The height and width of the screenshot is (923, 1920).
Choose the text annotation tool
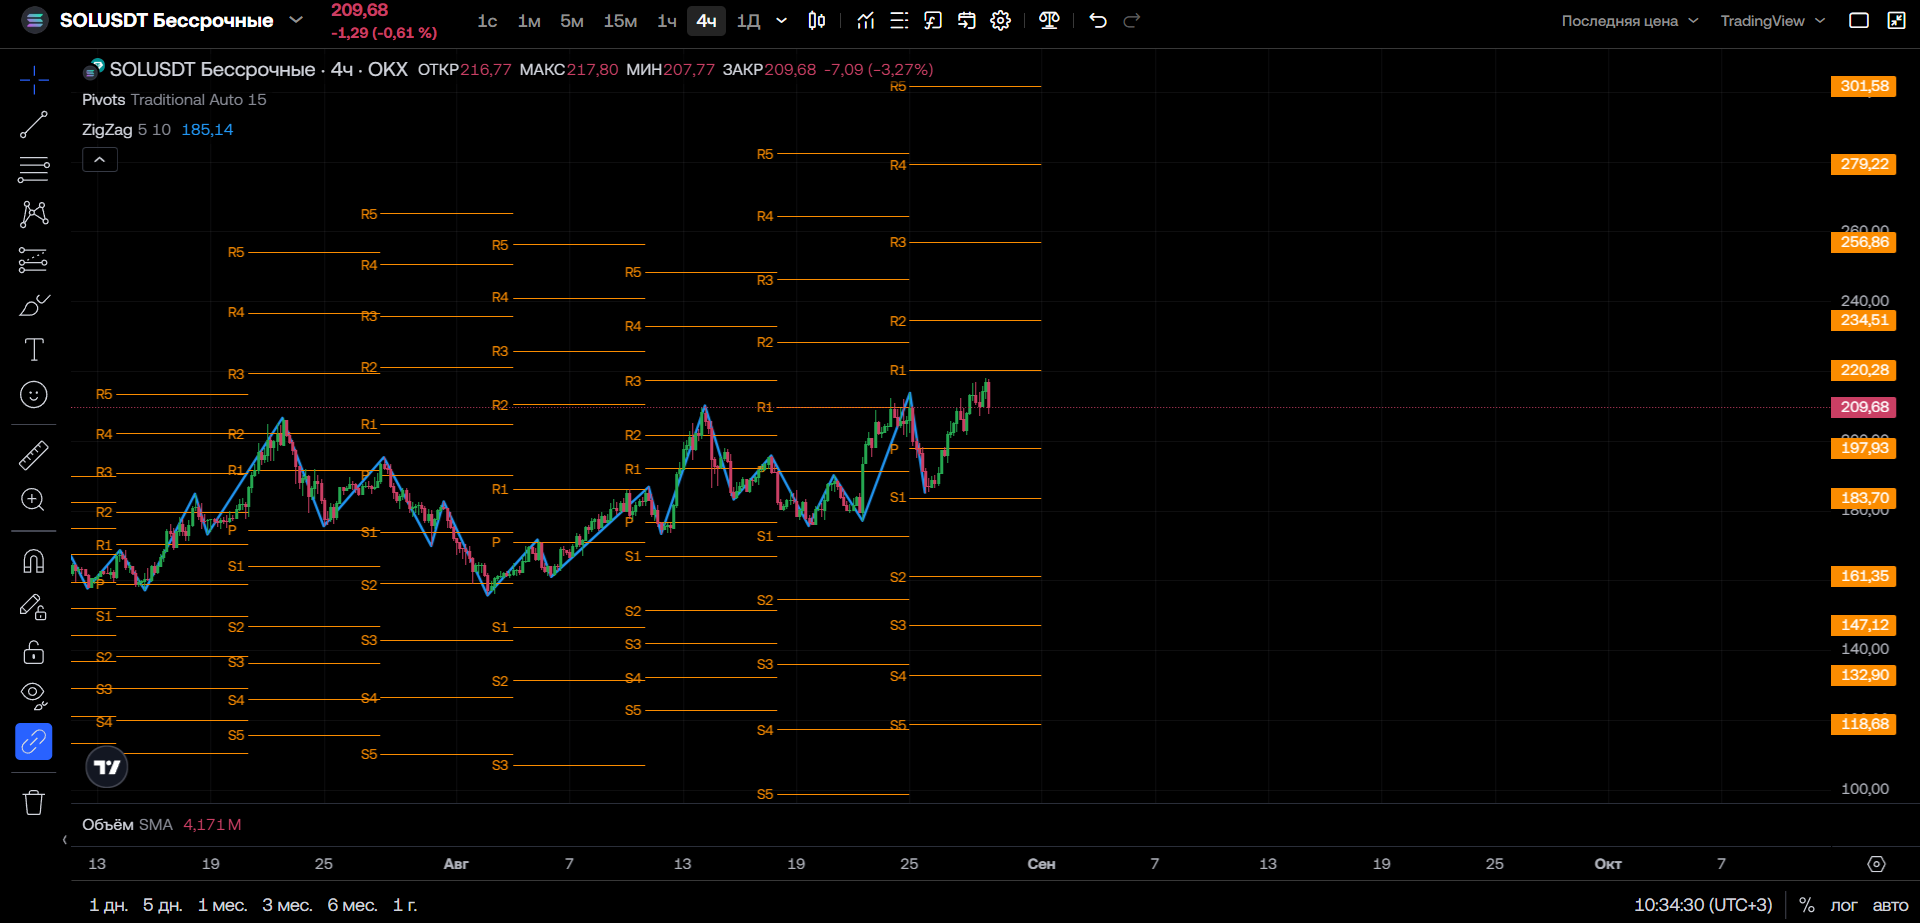click(33, 349)
